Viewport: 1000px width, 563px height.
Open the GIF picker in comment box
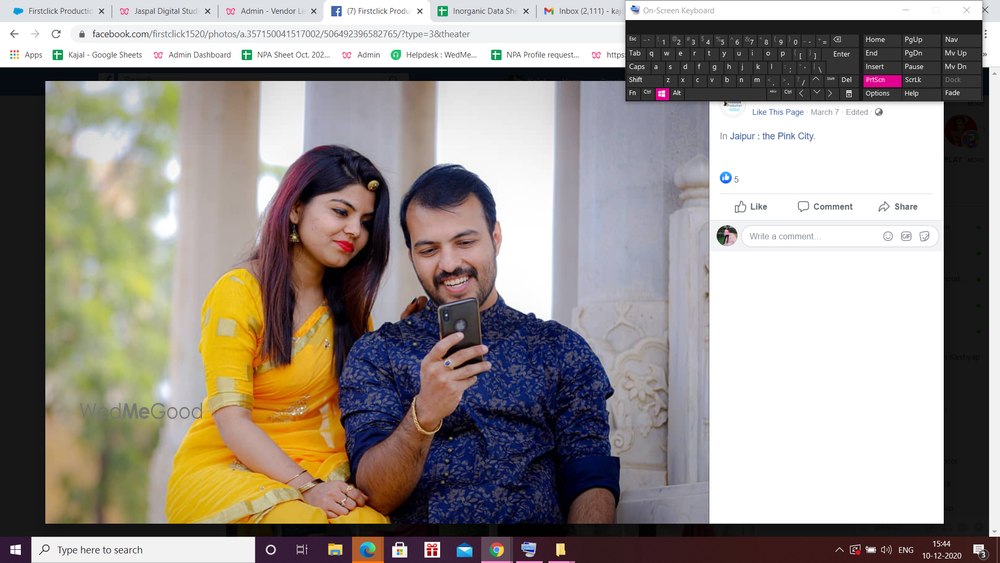(x=906, y=236)
